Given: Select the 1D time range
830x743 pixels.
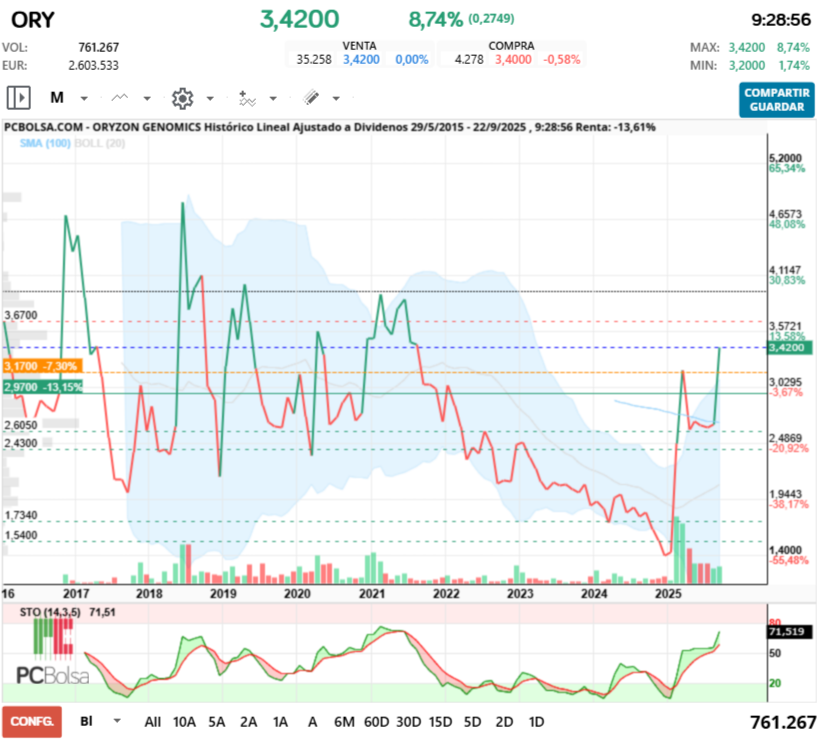Looking at the screenshot, I should click(536, 721).
